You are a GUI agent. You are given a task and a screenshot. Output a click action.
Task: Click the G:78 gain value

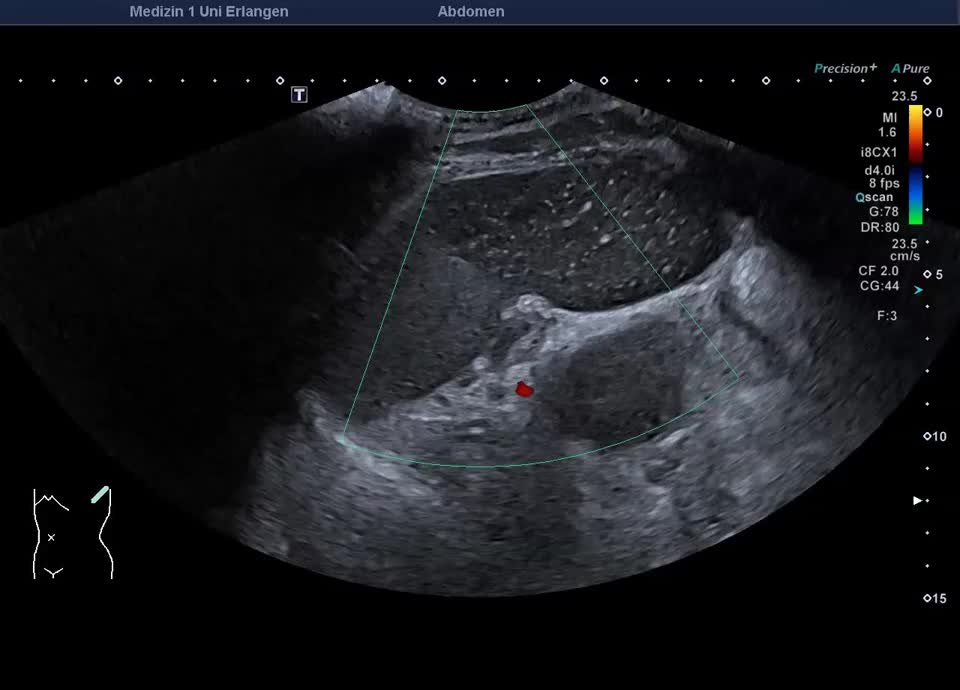click(883, 212)
